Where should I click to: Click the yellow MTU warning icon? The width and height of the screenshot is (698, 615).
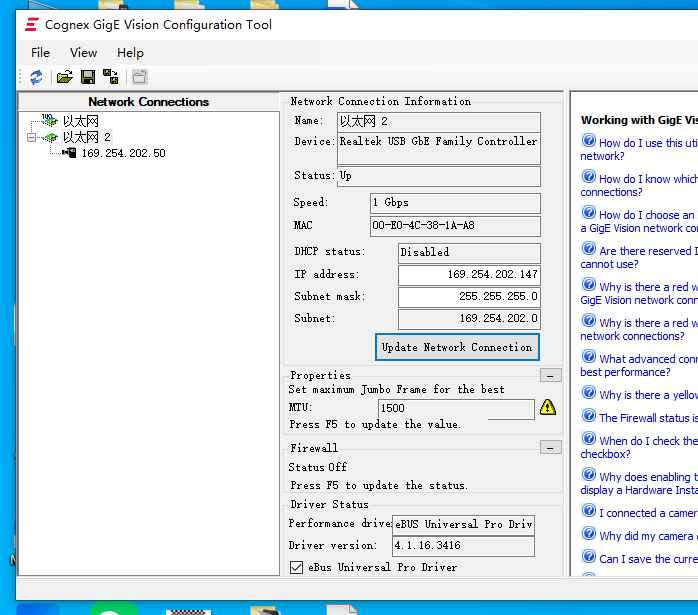pos(548,407)
